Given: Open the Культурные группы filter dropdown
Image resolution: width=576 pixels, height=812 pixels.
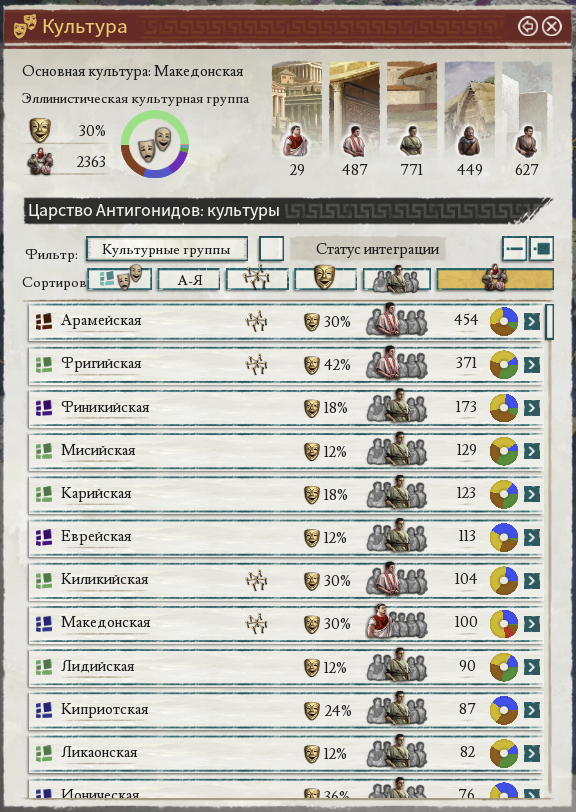Looking at the screenshot, I should (x=167, y=249).
